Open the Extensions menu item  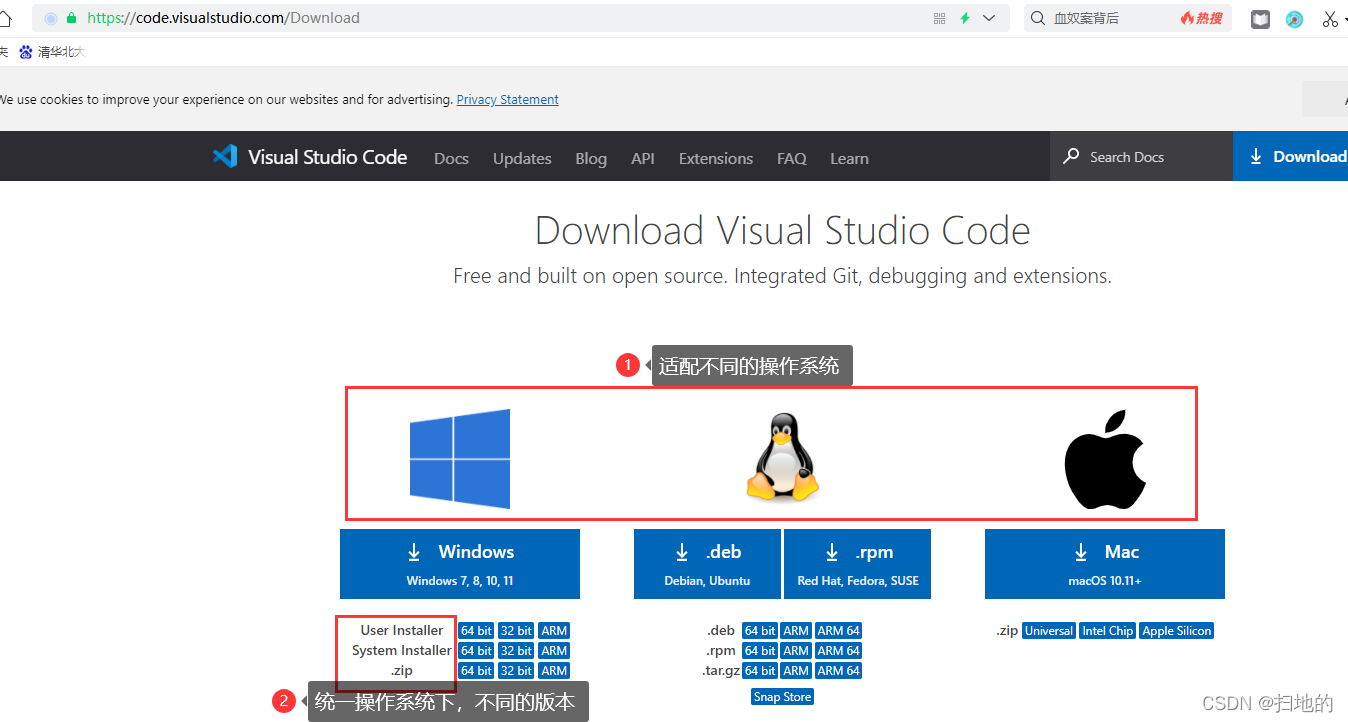(x=716, y=158)
